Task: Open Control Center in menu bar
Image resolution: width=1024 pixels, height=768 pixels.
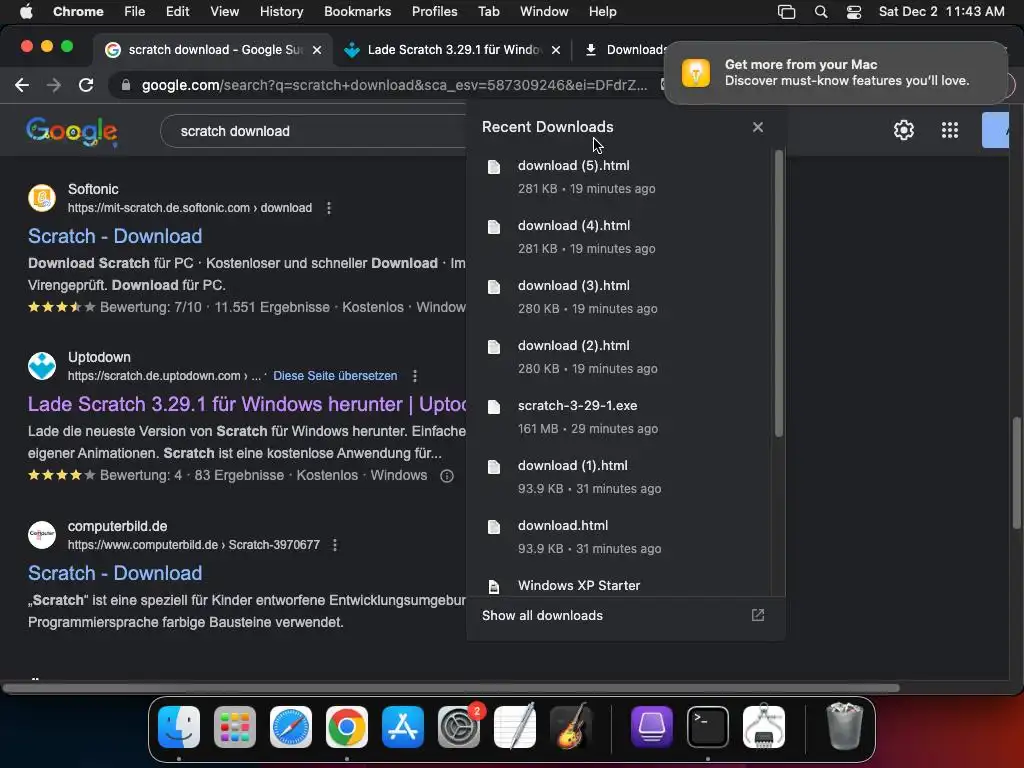Action: 854,12
